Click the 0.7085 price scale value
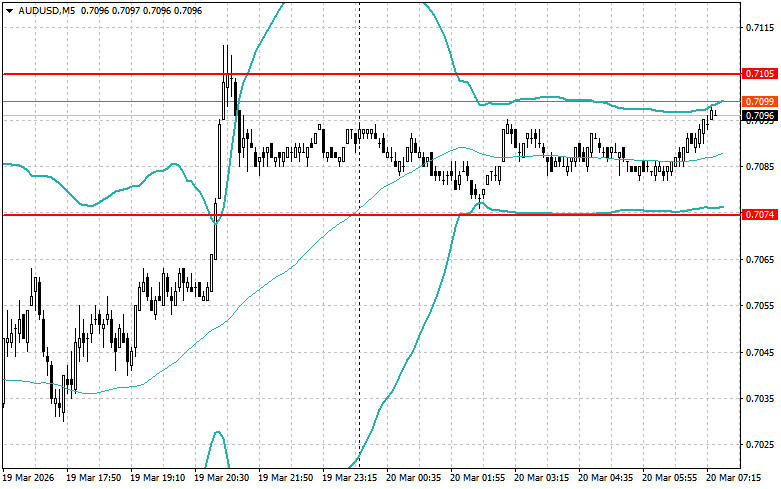Screen dimensions: 781x489 tap(760, 166)
